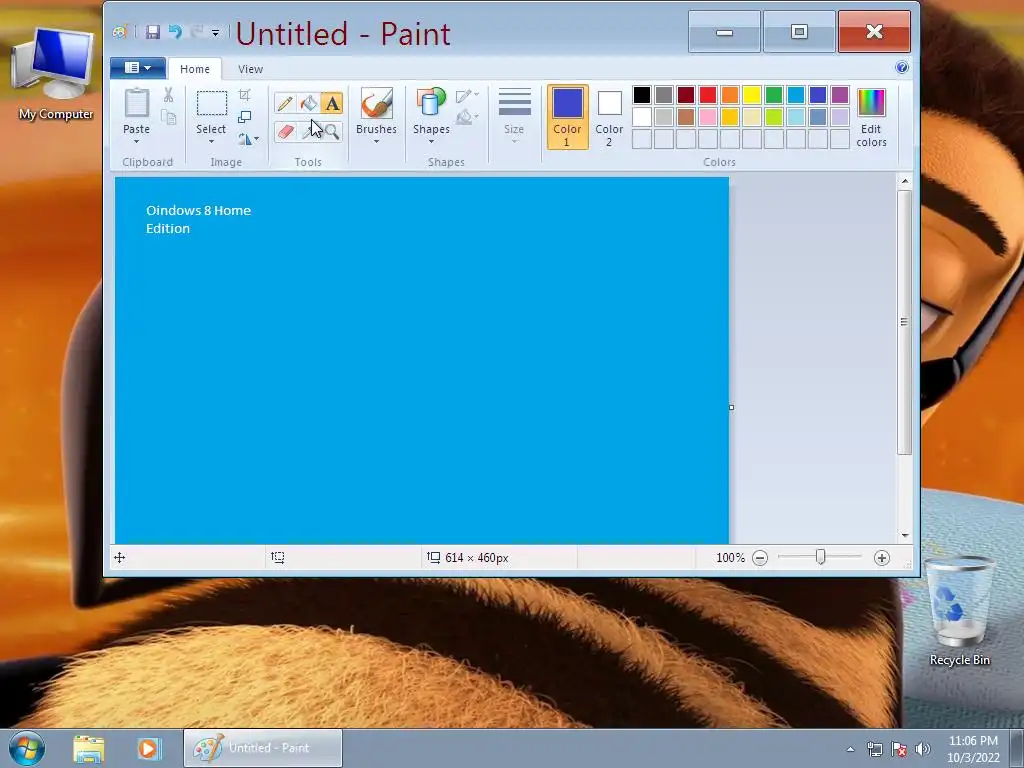Open Windows Media Player from taskbar

click(148, 748)
